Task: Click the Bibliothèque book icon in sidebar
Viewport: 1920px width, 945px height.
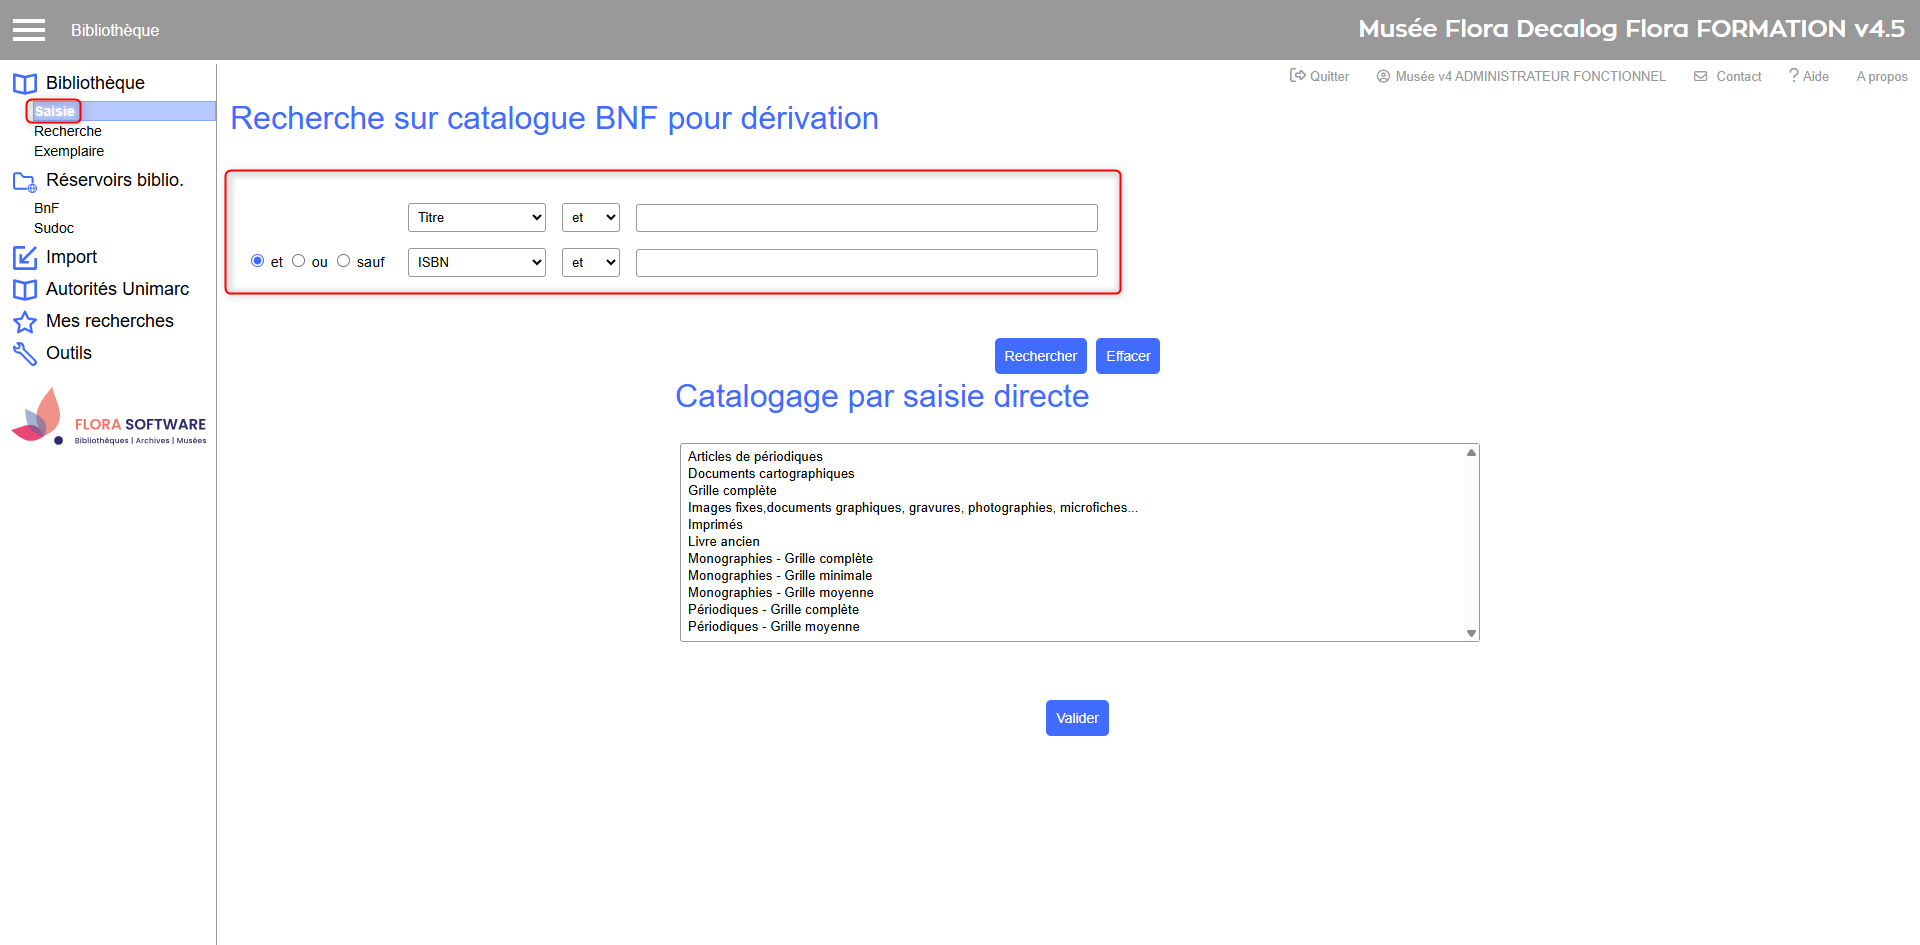Action: coord(24,83)
